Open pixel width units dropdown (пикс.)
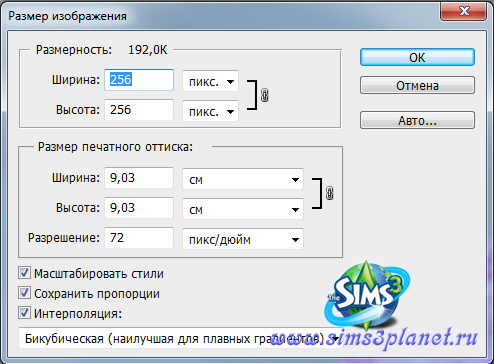 click(211, 81)
